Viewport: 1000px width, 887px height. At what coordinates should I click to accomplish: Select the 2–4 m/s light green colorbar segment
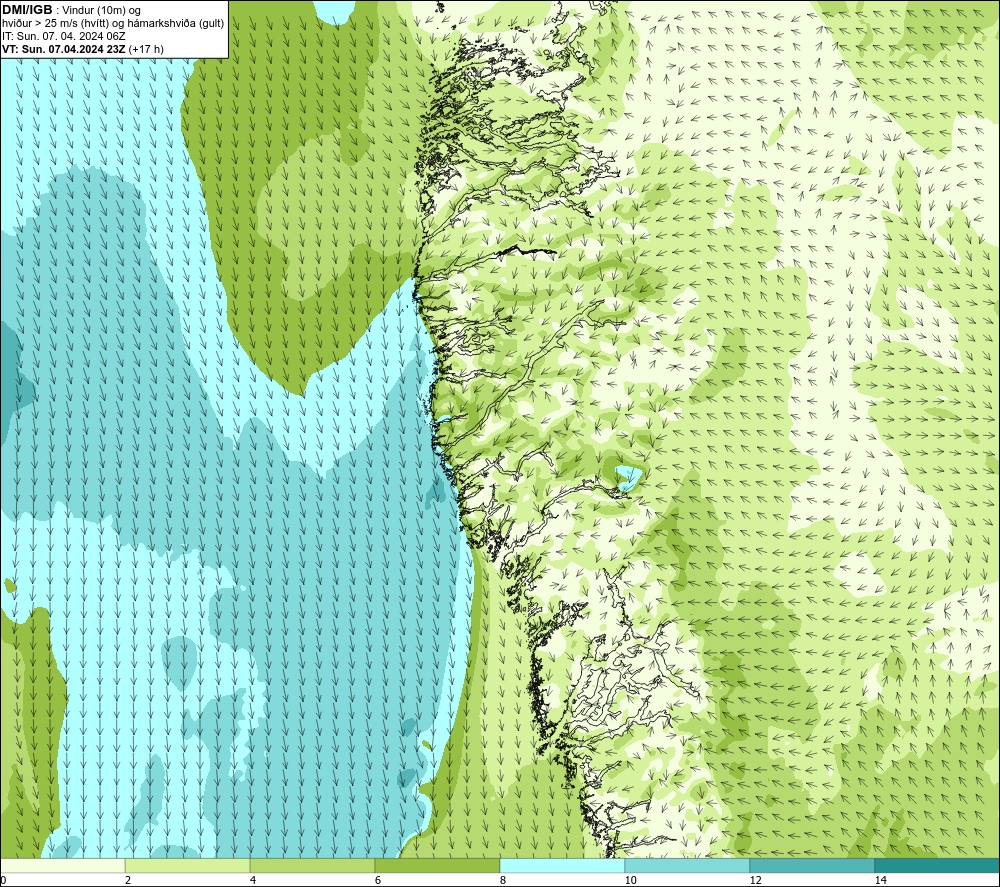tap(188, 865)
